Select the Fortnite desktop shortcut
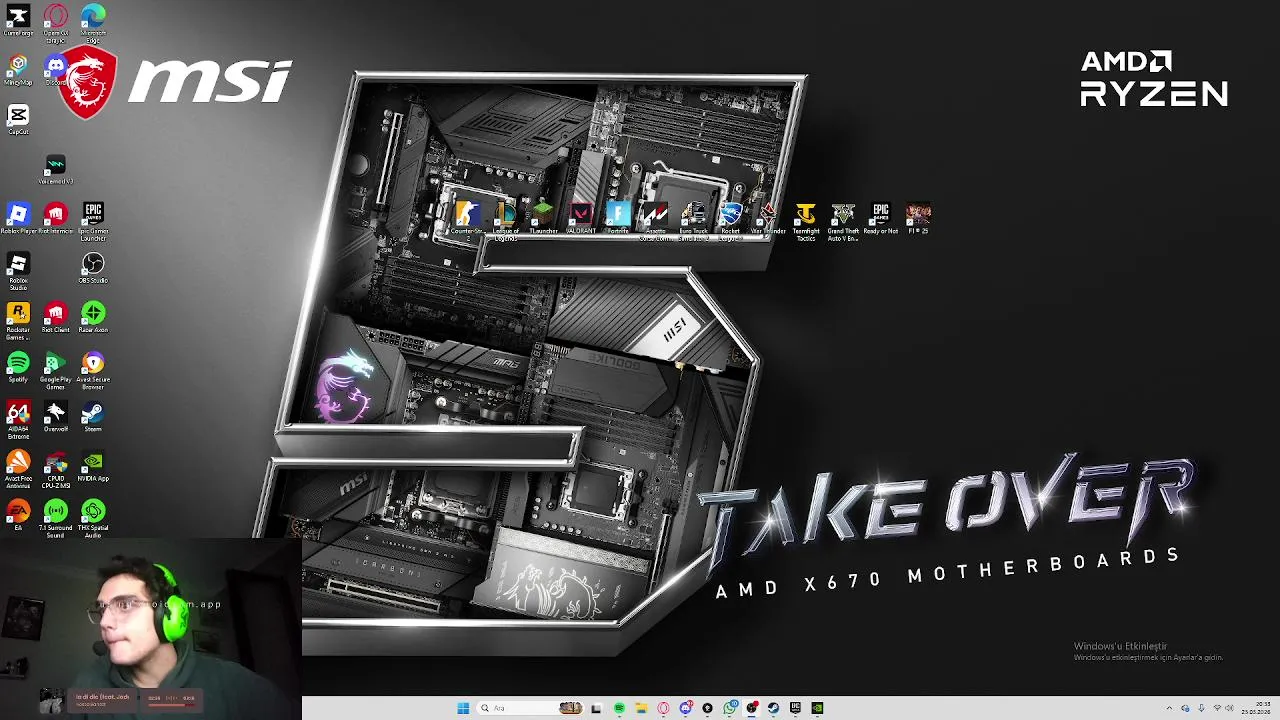Image resolution: width=1280 pixels, height=720 pixels. pos(618,218)
